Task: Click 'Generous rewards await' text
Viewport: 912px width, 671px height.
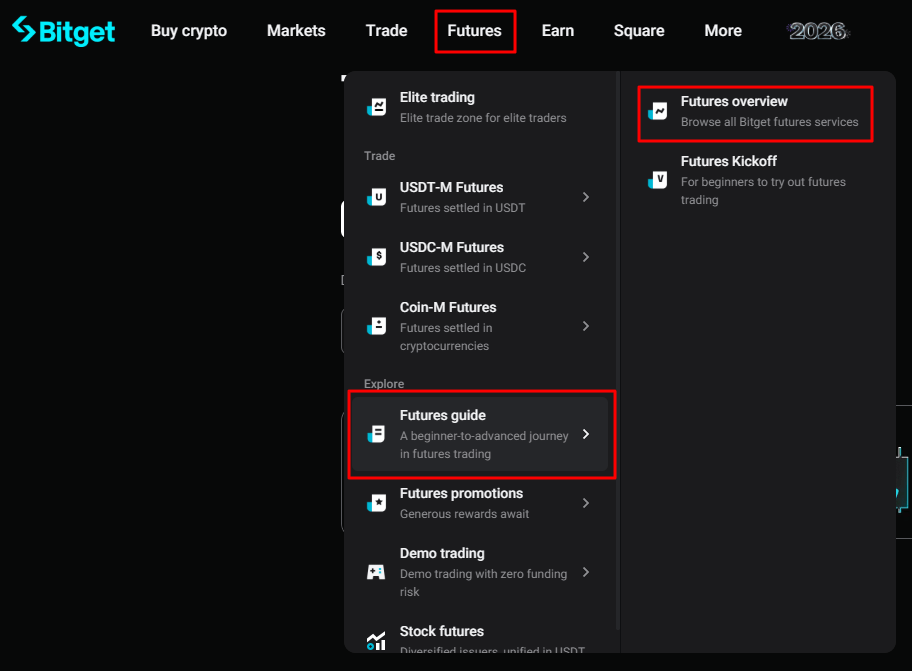Action: click(464, 514)
